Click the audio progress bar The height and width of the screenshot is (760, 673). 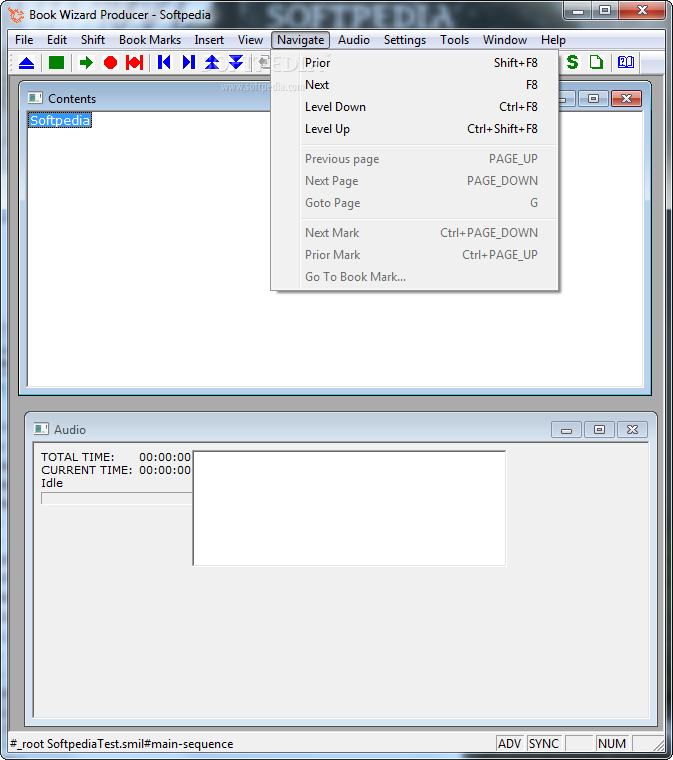point(117,498)
